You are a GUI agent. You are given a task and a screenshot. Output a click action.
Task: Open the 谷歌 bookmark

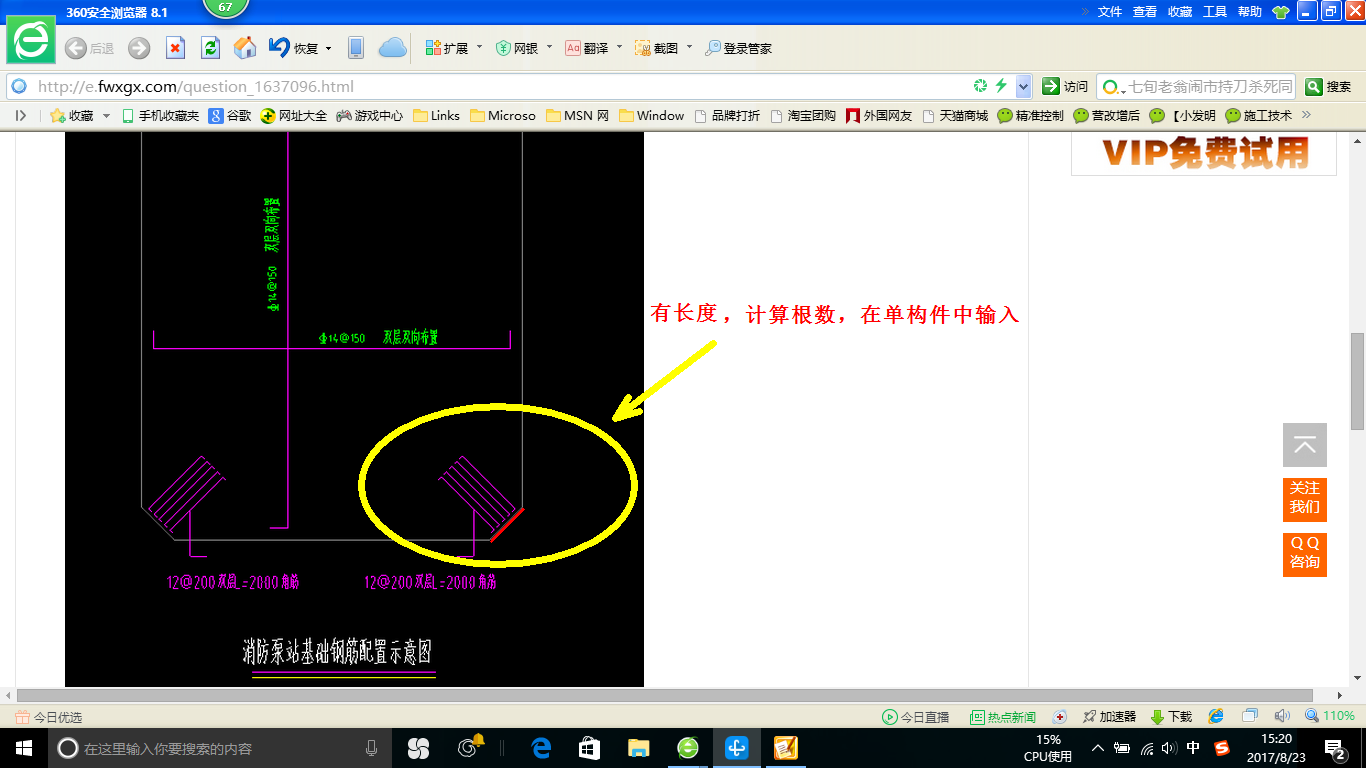(x=230, y=116)
